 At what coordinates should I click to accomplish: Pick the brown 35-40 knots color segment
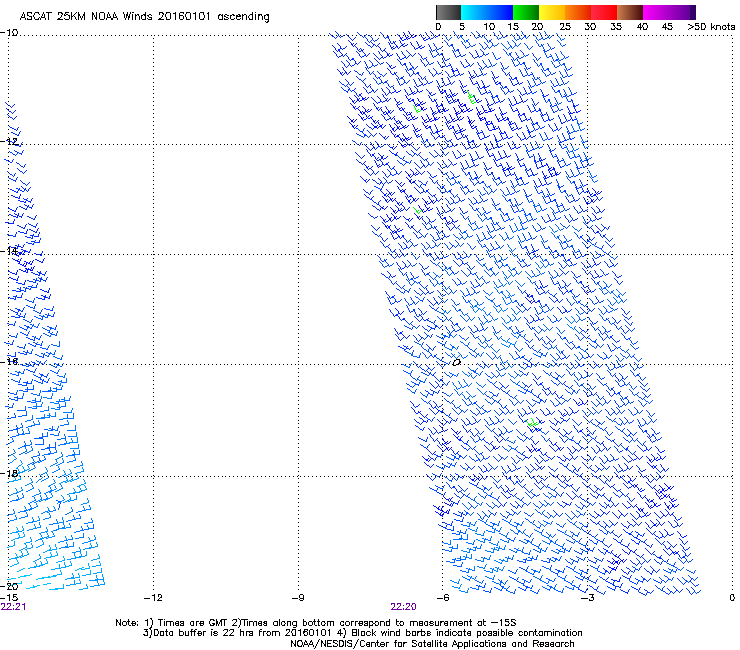click(x=630, y=12)
